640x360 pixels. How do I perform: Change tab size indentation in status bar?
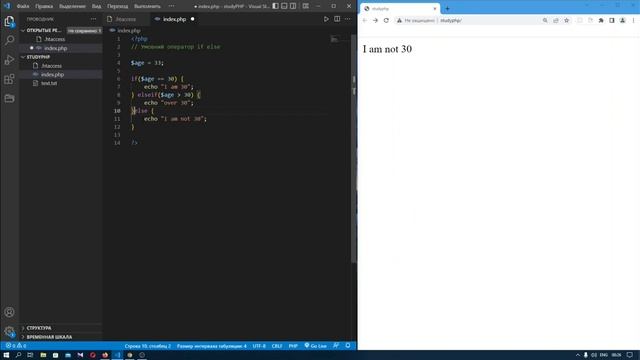tap(211, 346)
